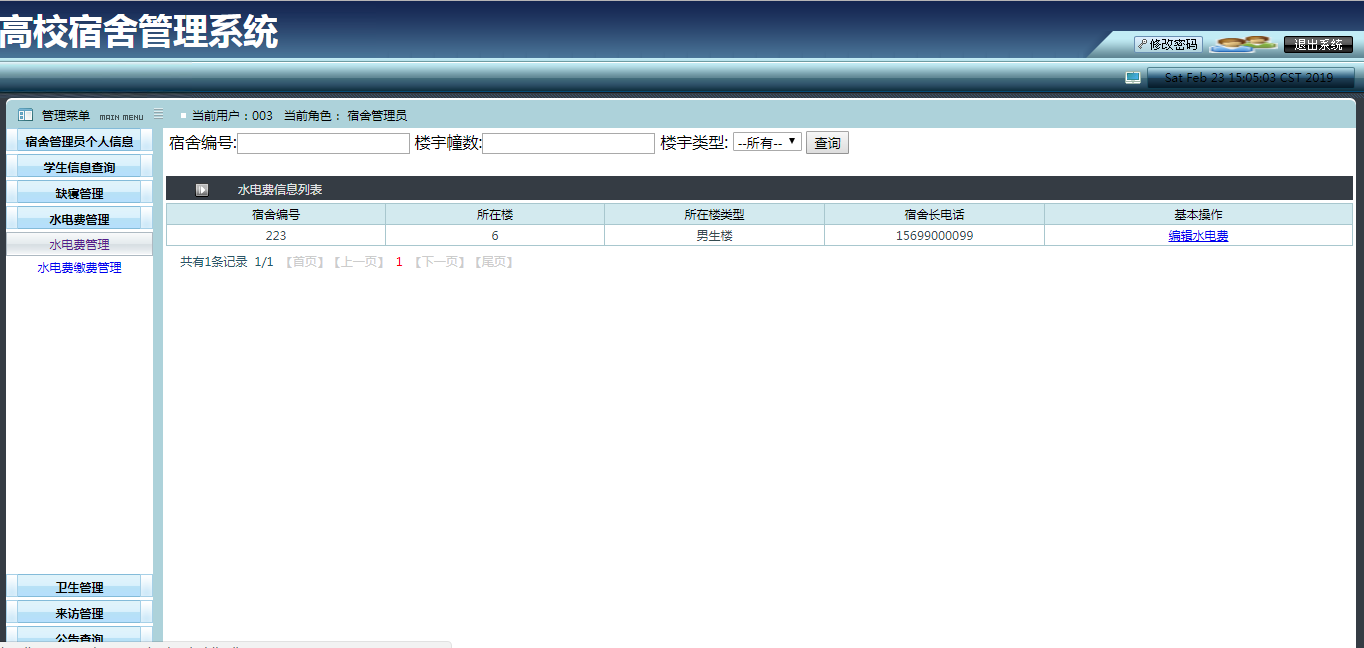Click the red current page number 1
Image resolution: width=1364 pixels, height=648 pixels.
399,262
